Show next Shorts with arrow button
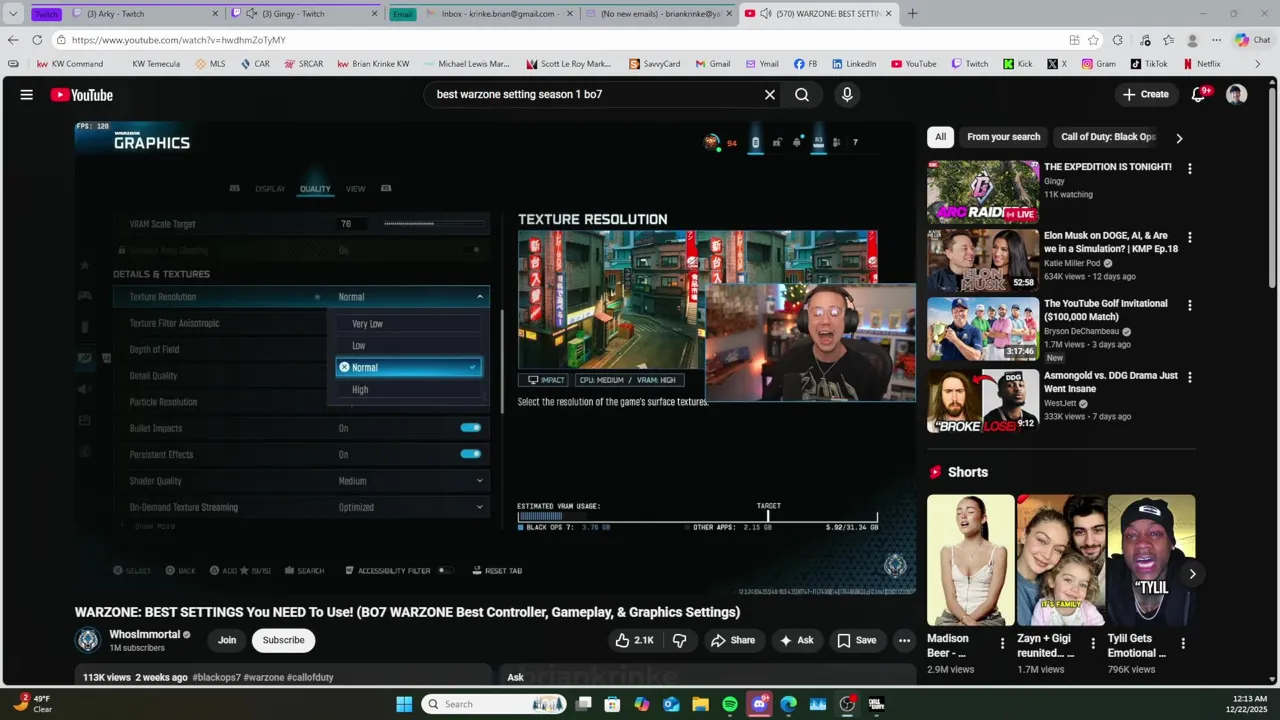 pos(1192,574)
